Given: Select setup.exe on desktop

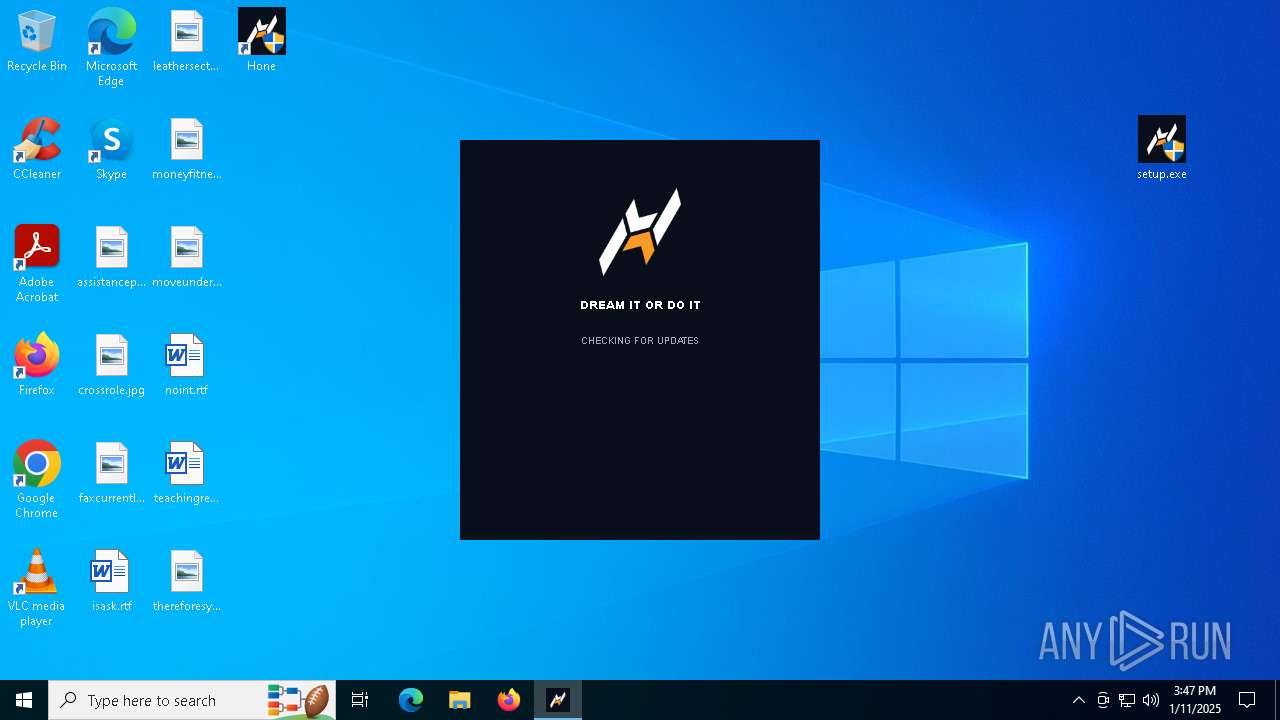Looking at the screenshot, I should pos(1162,148).
